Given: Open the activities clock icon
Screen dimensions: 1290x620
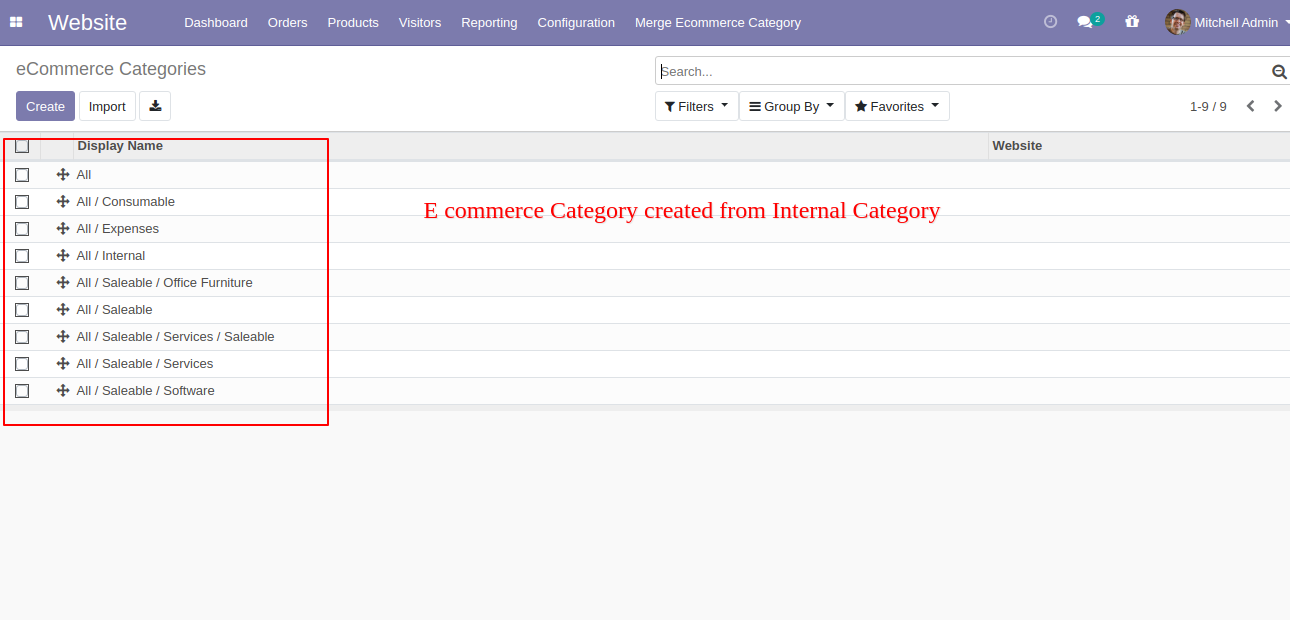Looking at the screenshot, I should click(x=1050, y=21).
